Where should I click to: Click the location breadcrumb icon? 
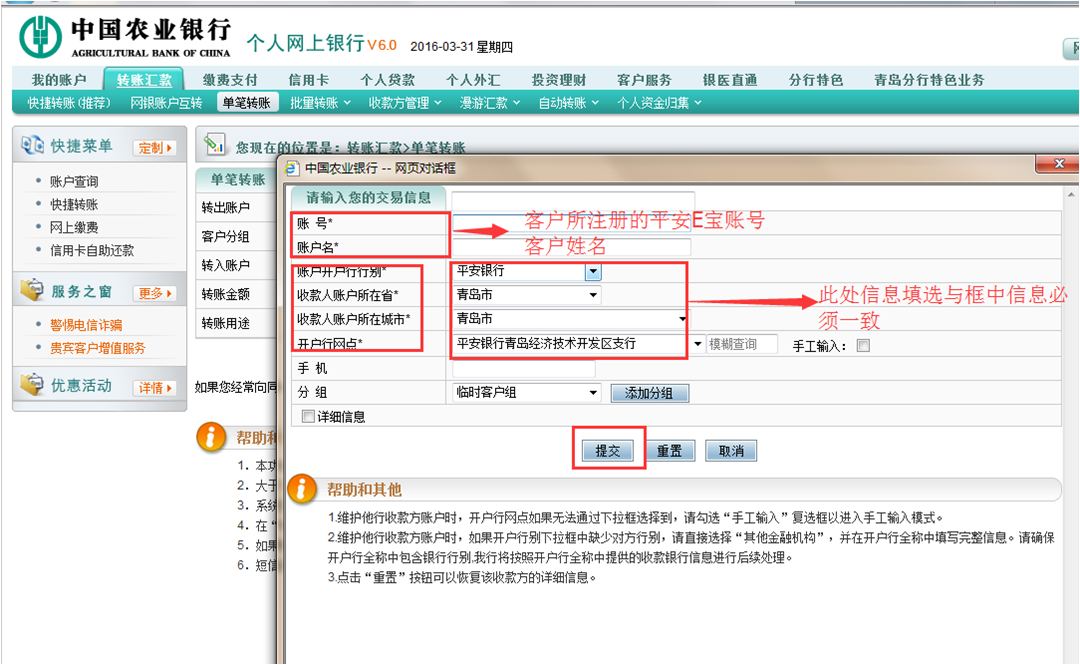click(x=214, y=145)
